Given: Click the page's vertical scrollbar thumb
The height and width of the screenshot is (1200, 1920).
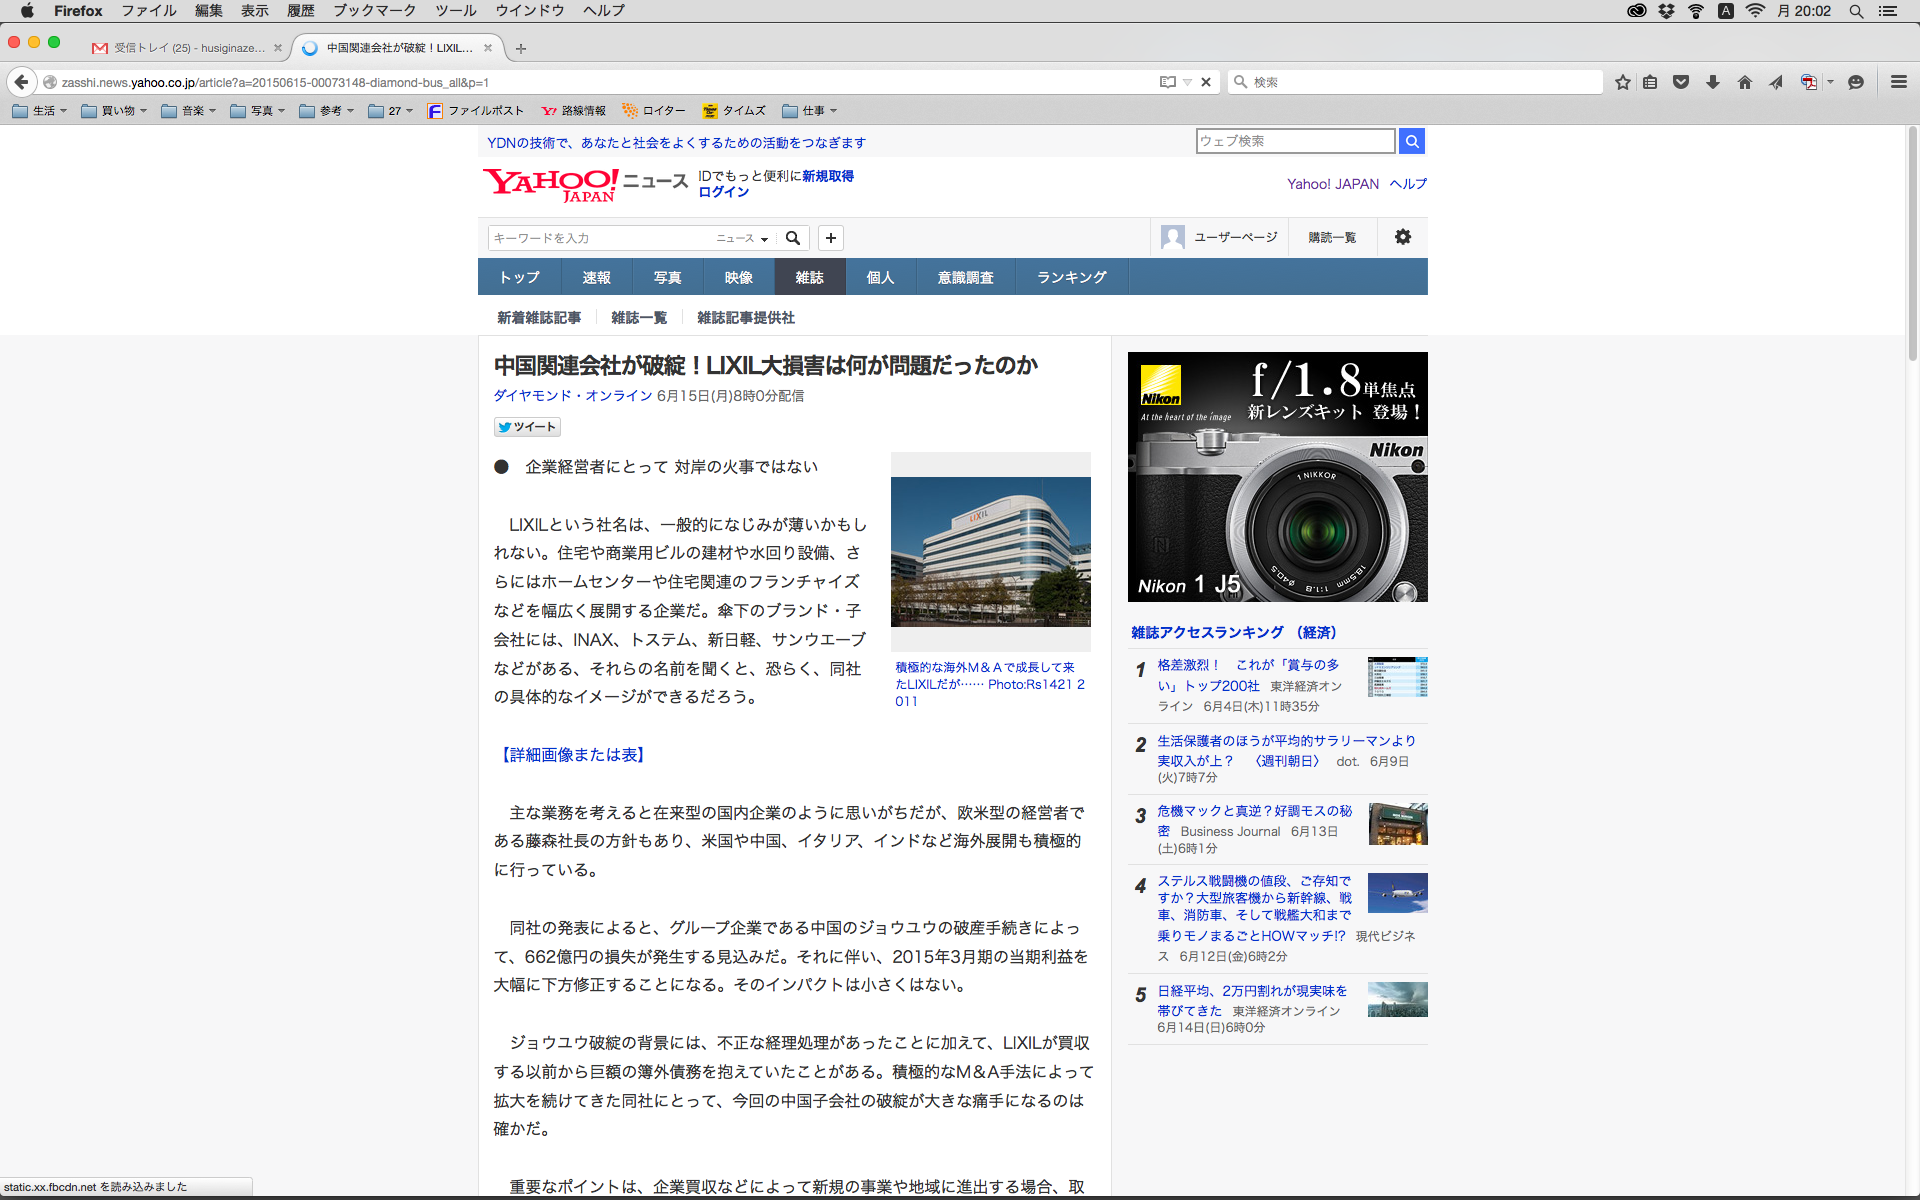Looking at the screenshot, I should (1912, 245).
